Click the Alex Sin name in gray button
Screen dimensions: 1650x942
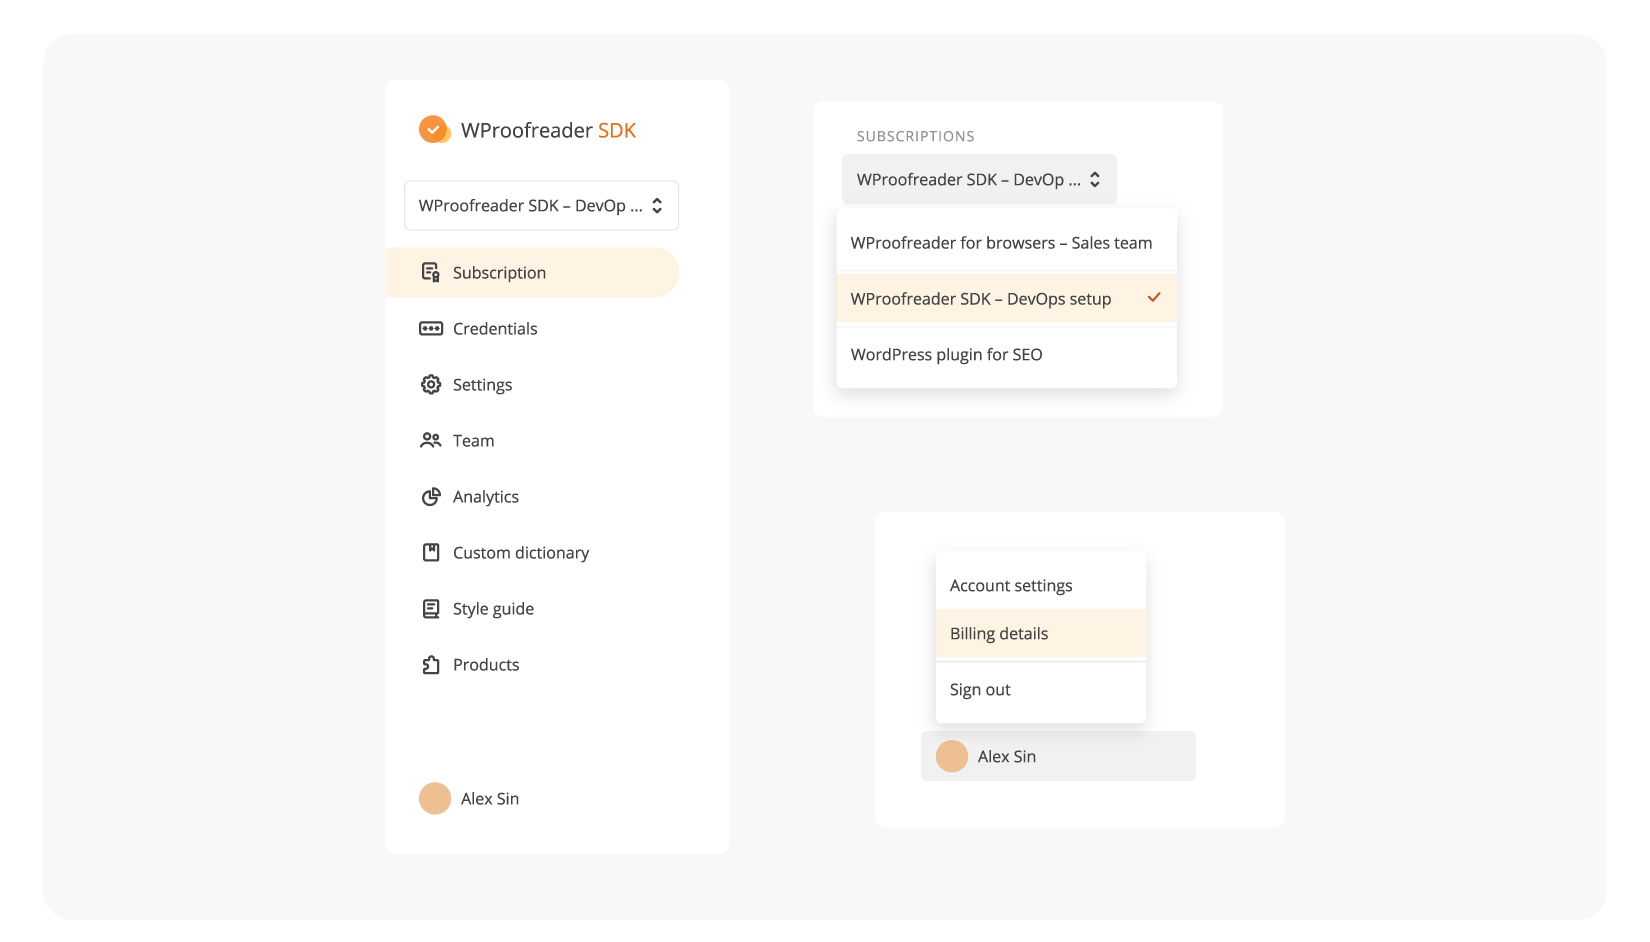click(x=1007, y=756)
